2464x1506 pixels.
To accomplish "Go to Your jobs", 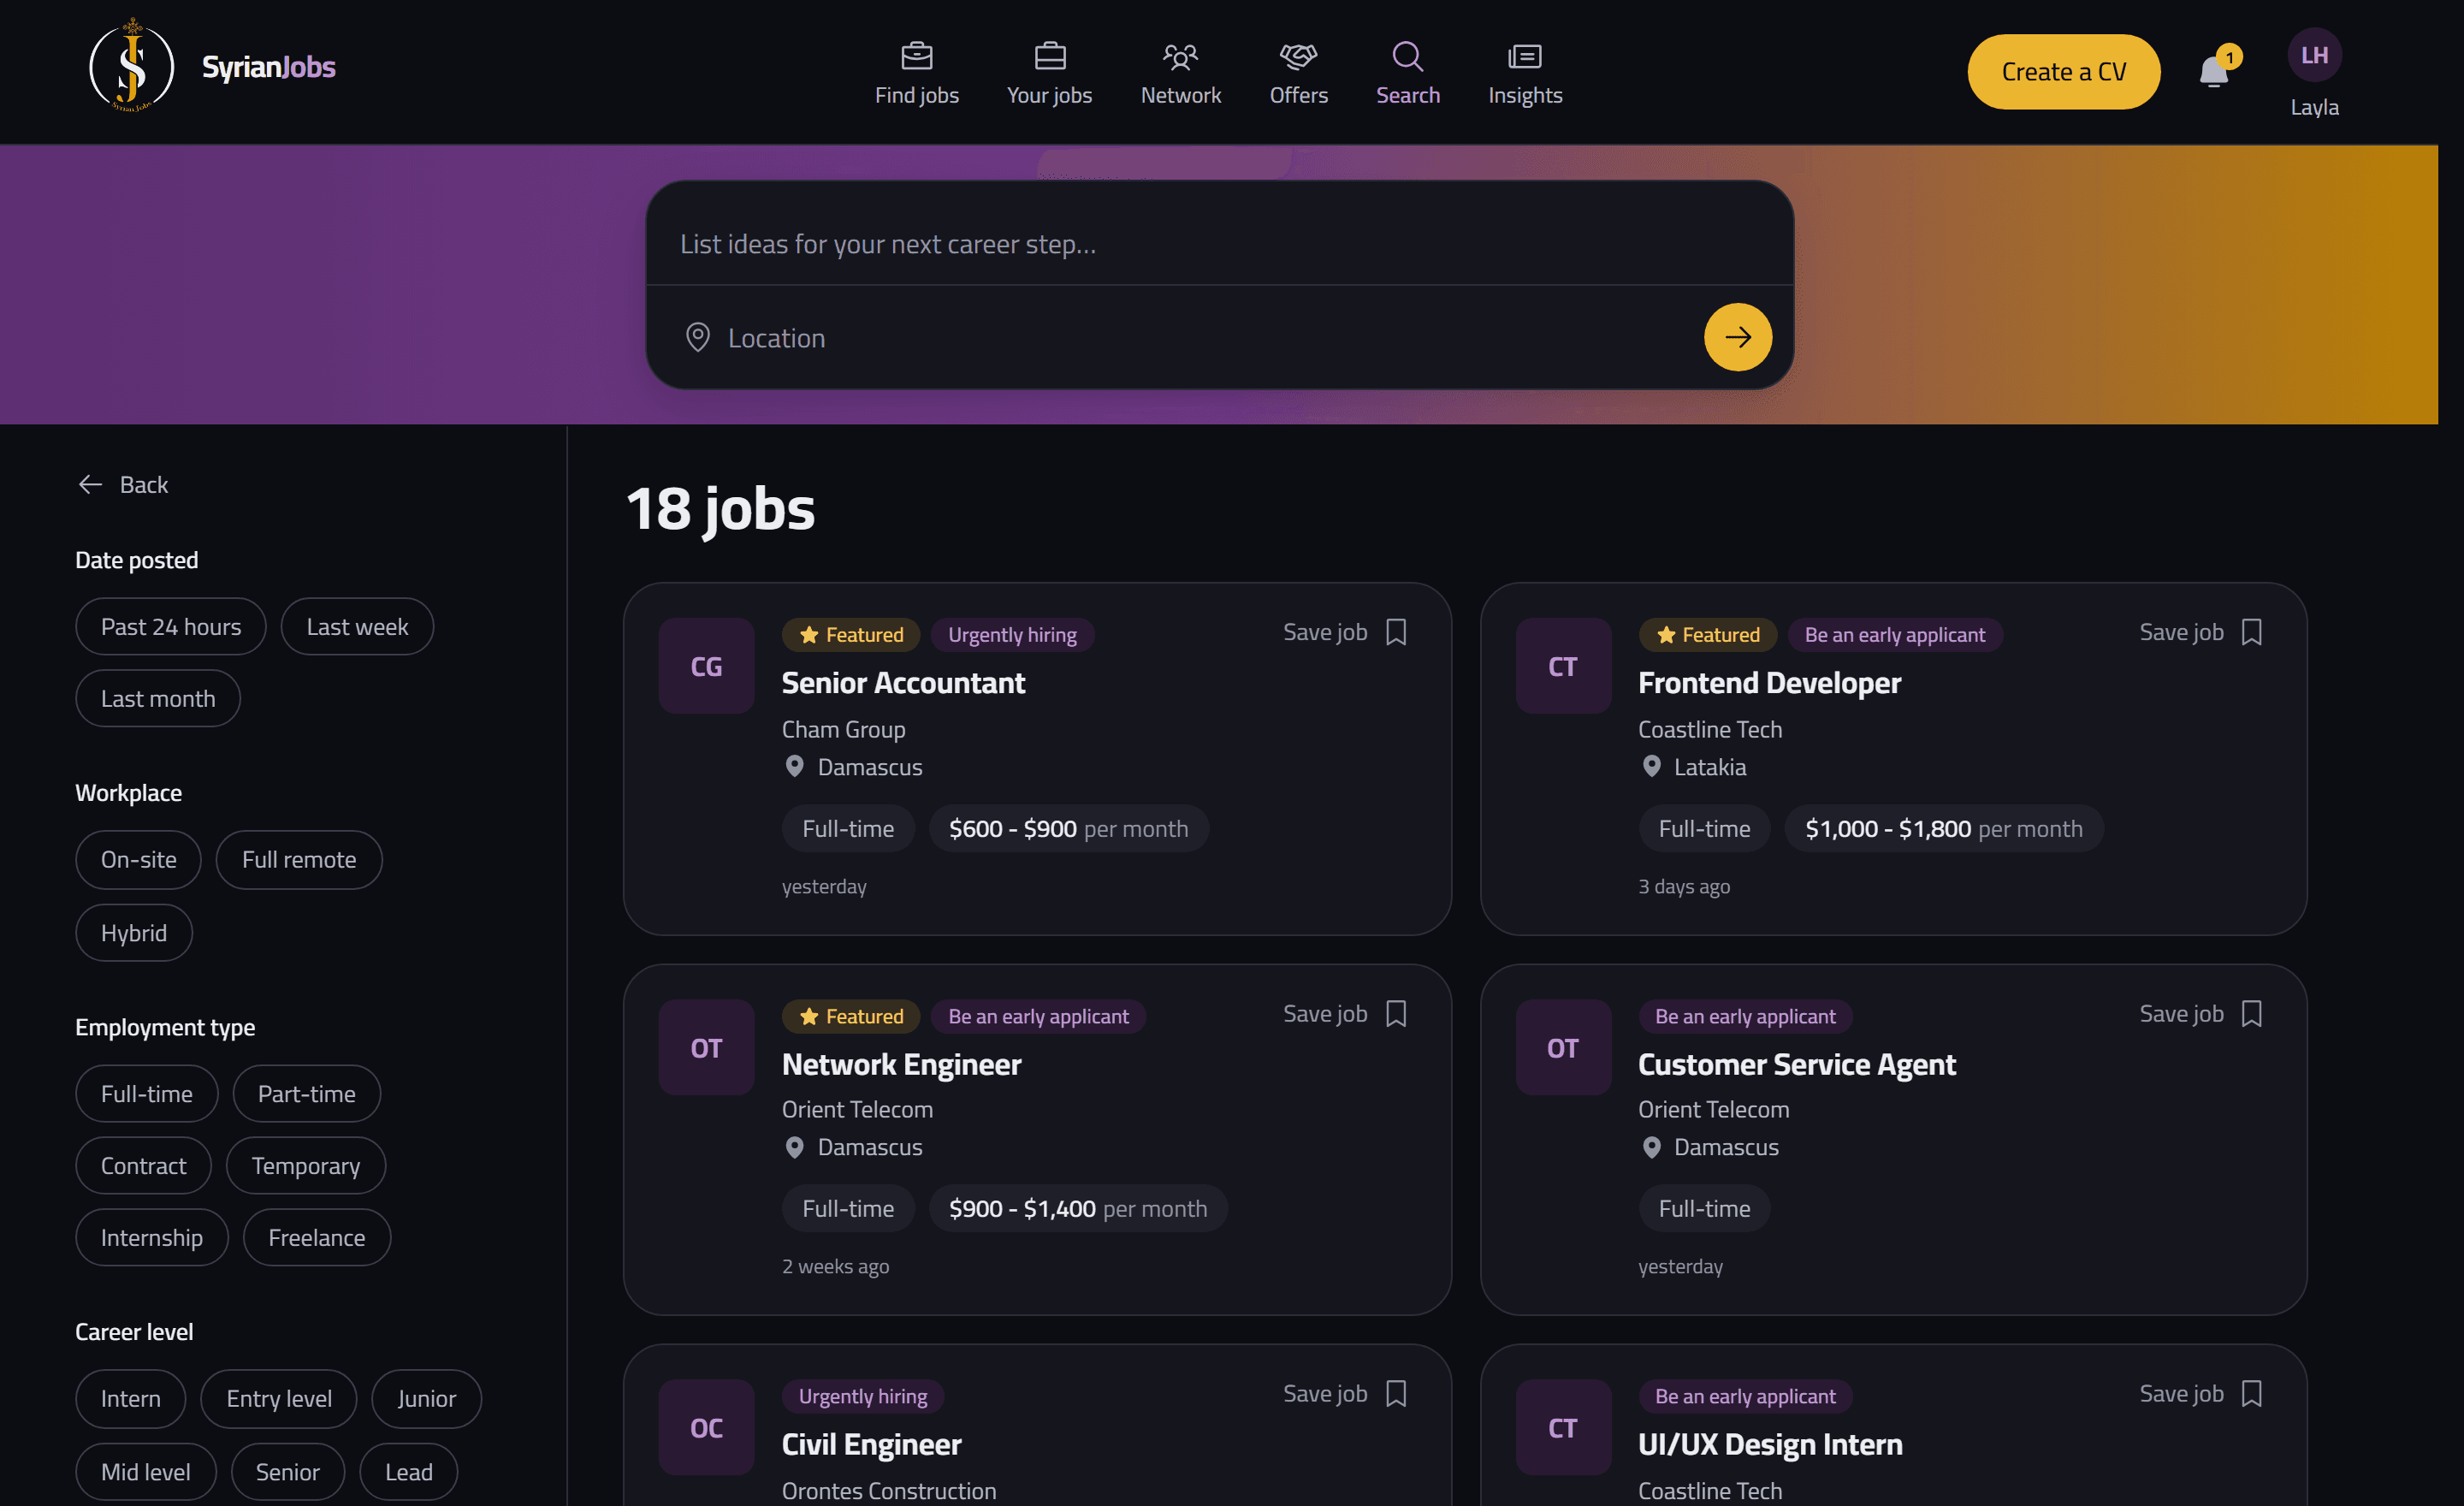I will pos(1049,73).
